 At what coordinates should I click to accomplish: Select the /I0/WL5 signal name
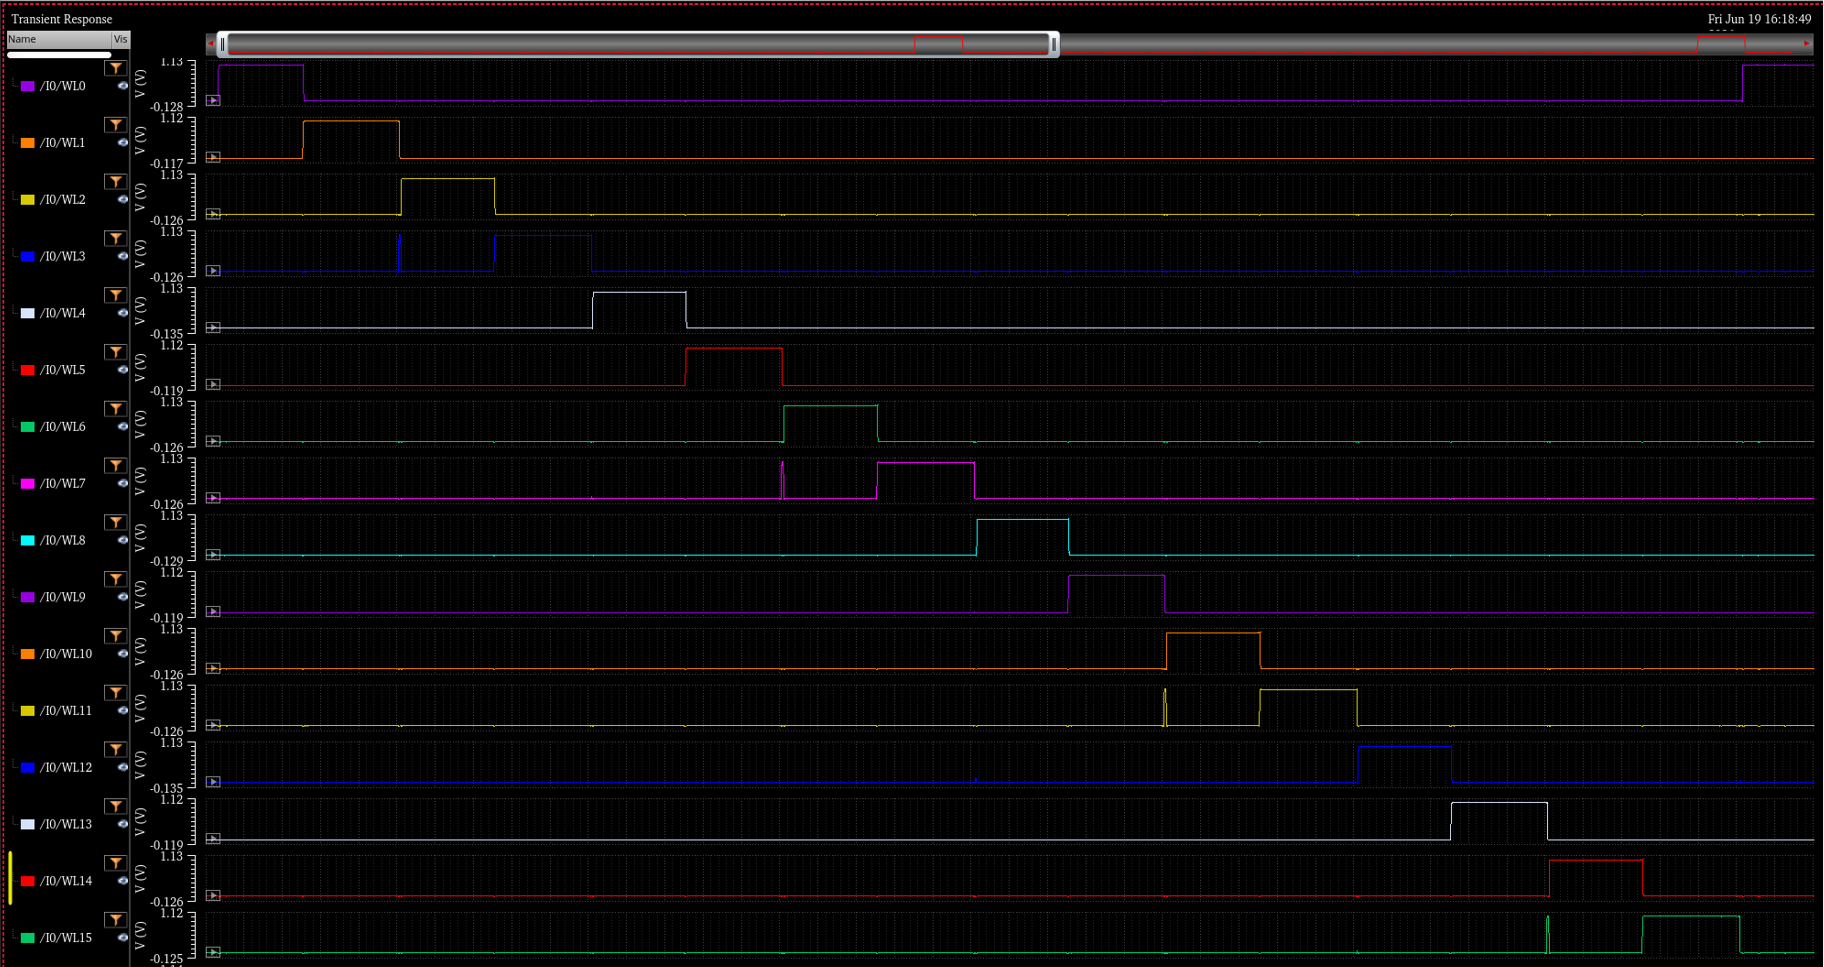pyautogui.click(x=62, y=370)
